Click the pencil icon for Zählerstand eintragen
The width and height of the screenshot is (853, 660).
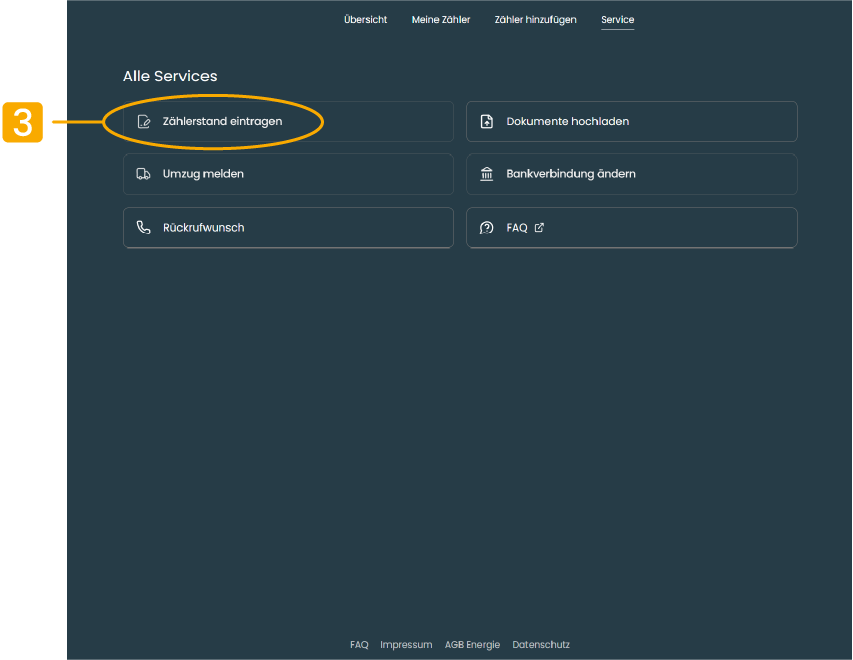click(x=143, y=122)
